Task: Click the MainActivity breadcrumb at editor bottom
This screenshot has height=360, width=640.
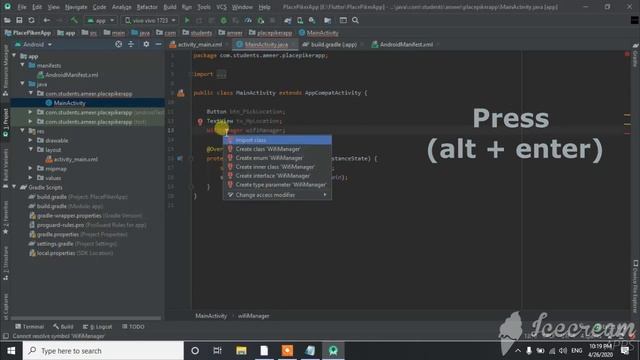Action: (211, 316)
